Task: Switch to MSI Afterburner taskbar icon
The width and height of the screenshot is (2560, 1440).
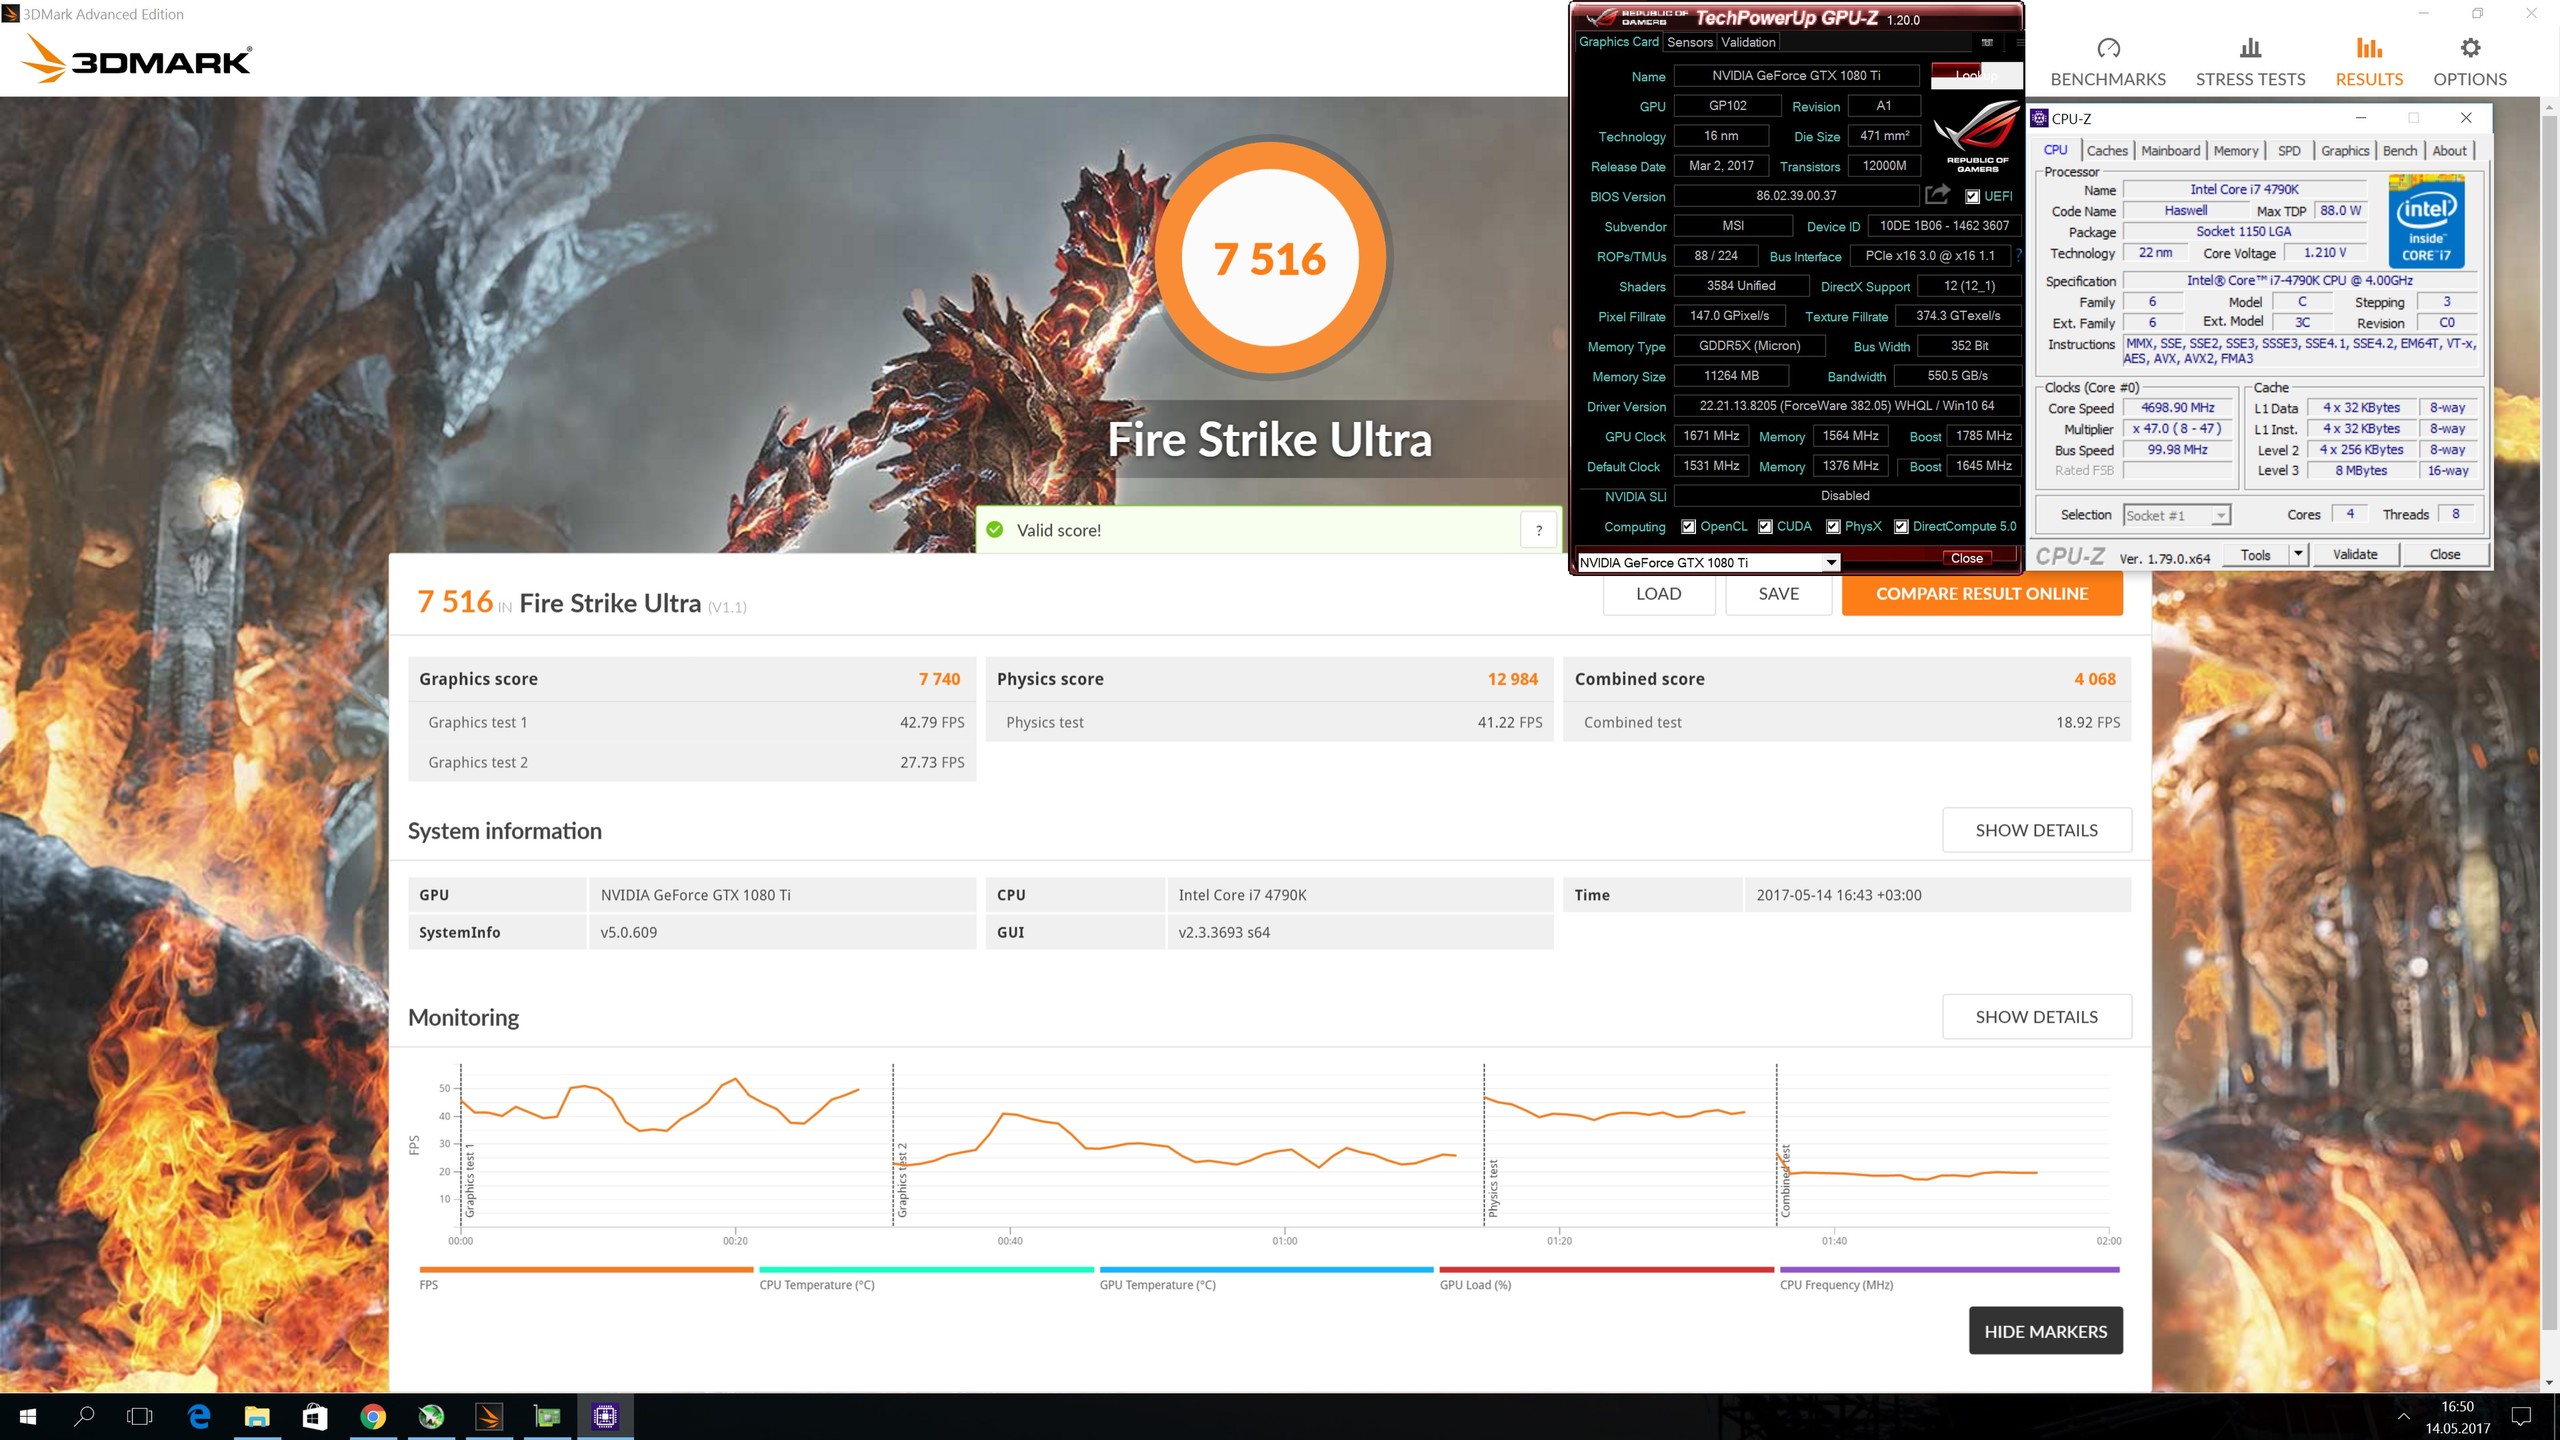Action: [x=431, y=1416]
